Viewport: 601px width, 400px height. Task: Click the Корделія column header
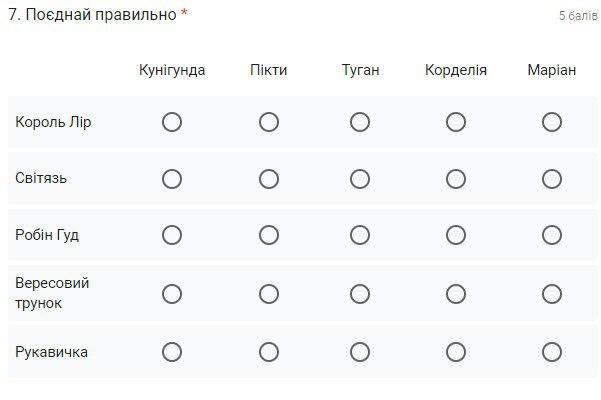(x=456, y=71)
